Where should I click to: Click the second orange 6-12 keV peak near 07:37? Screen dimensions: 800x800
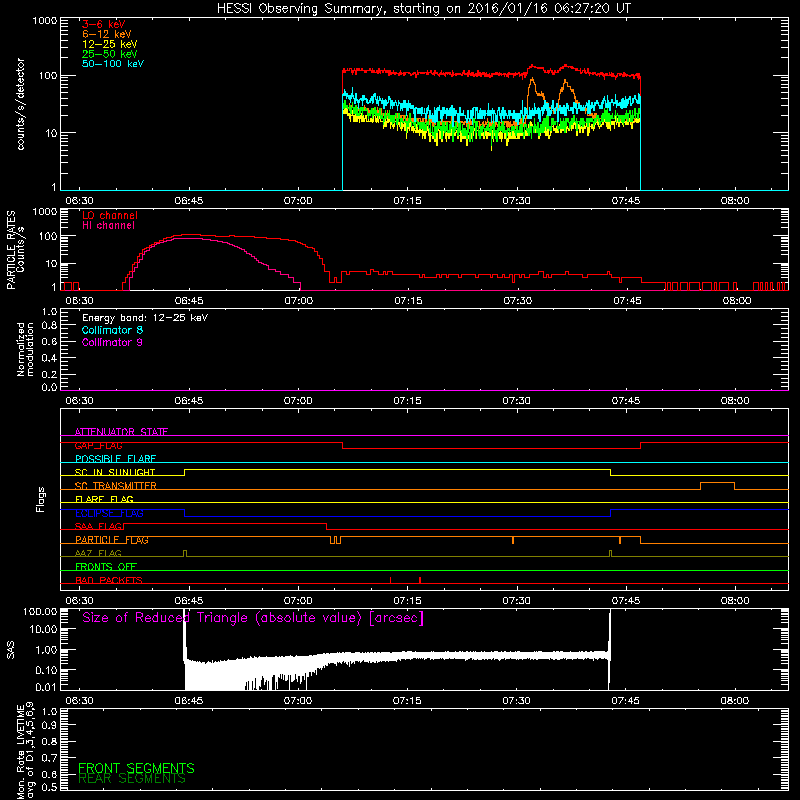565,81
